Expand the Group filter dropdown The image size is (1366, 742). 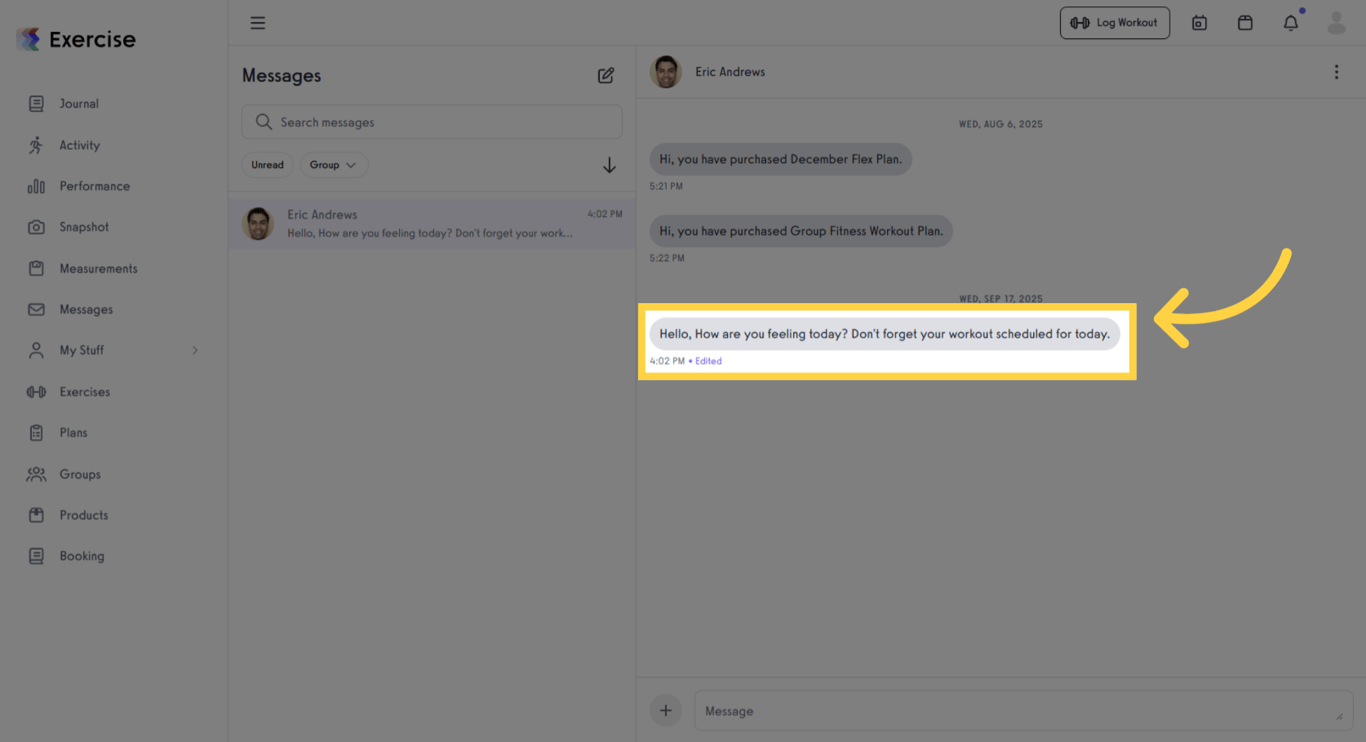[334, 164]
